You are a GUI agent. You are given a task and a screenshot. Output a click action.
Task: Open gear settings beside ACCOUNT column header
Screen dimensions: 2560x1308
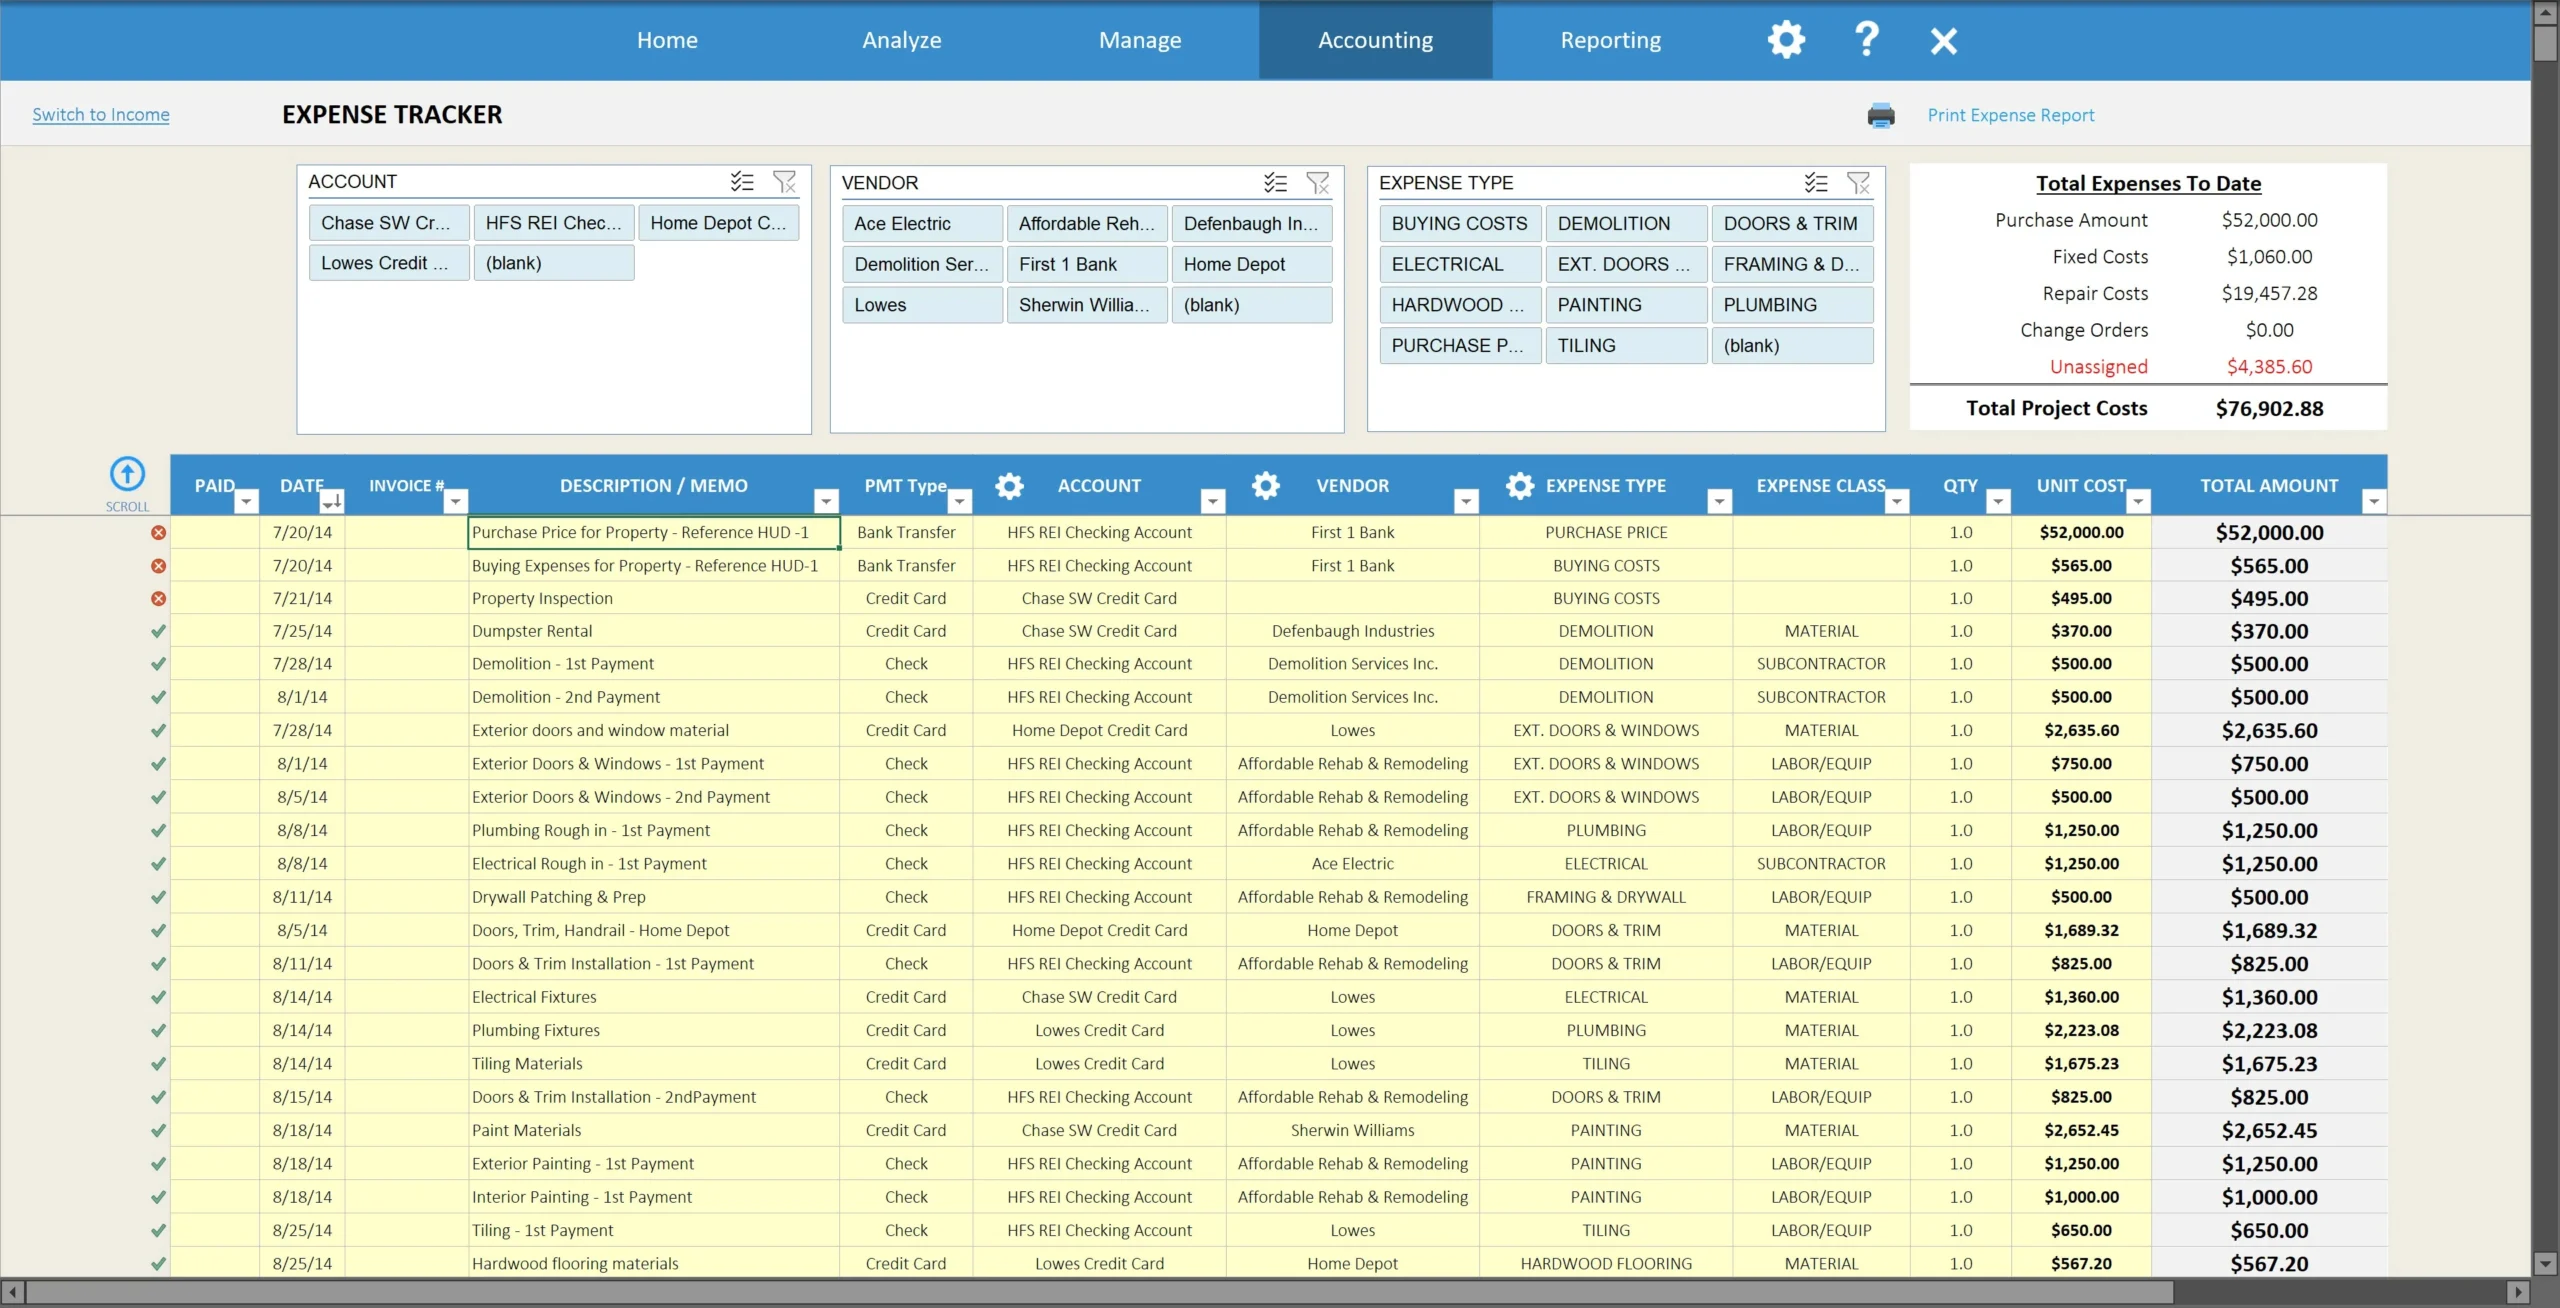(1009, 486)
